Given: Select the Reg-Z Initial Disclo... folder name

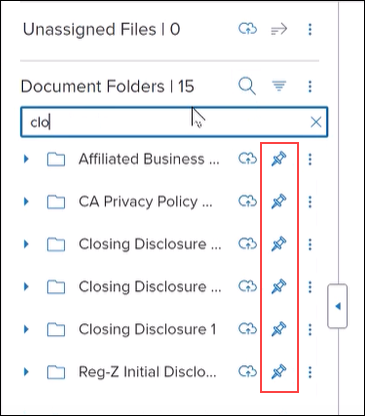Looking at the screenshot, I should (147, 372).
